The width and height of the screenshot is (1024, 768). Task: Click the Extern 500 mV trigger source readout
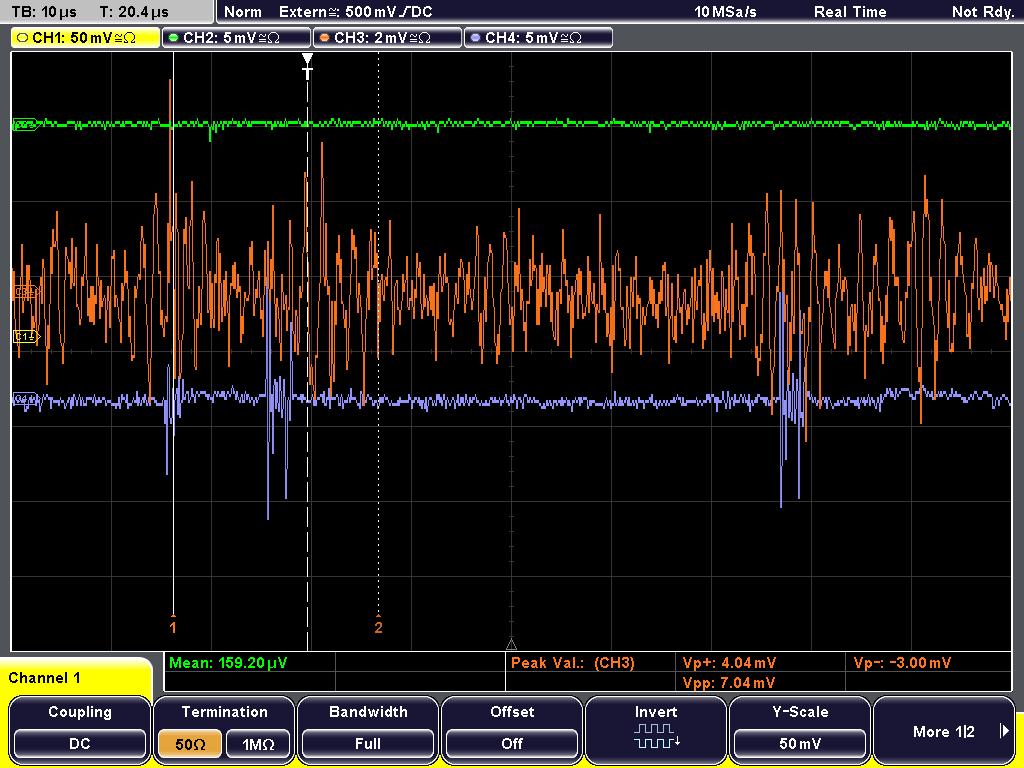[356, 12]
